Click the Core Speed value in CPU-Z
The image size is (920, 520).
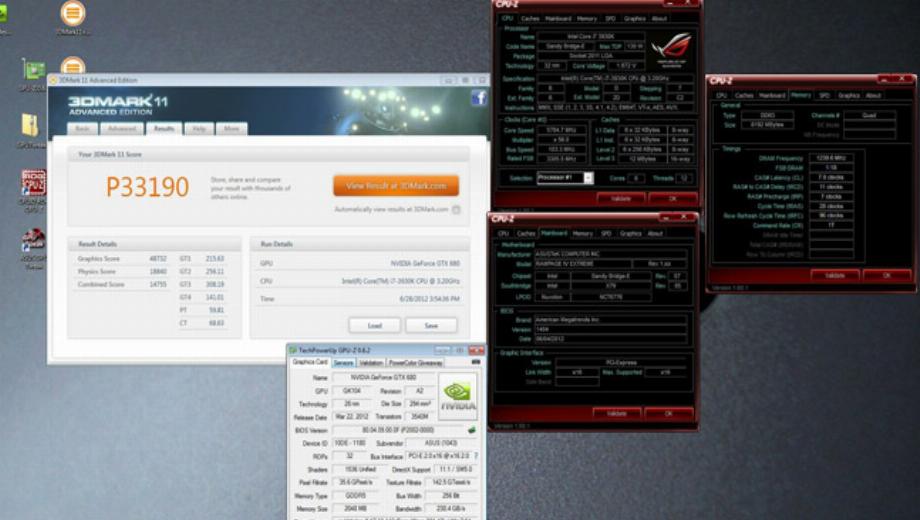[x=561, y=130]
